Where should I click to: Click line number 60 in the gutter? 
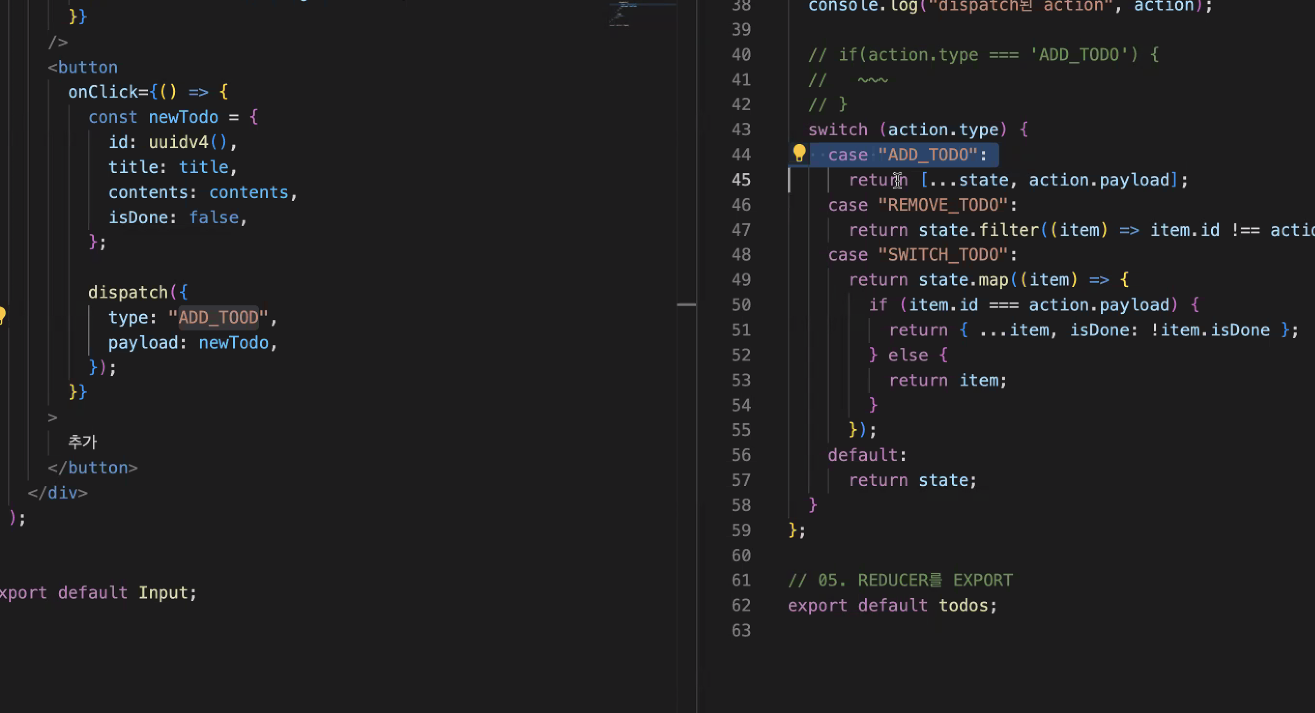[x=741, y=554]
